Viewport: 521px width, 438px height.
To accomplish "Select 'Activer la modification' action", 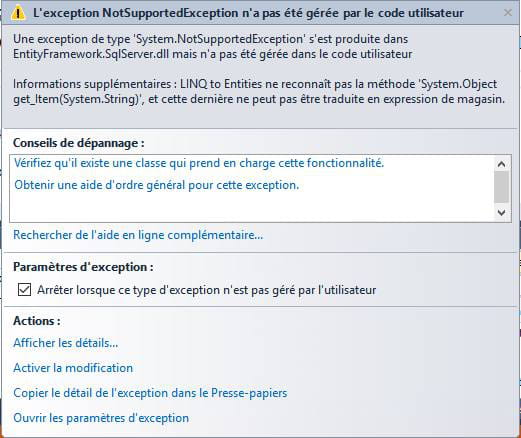I will click(73, 368).
